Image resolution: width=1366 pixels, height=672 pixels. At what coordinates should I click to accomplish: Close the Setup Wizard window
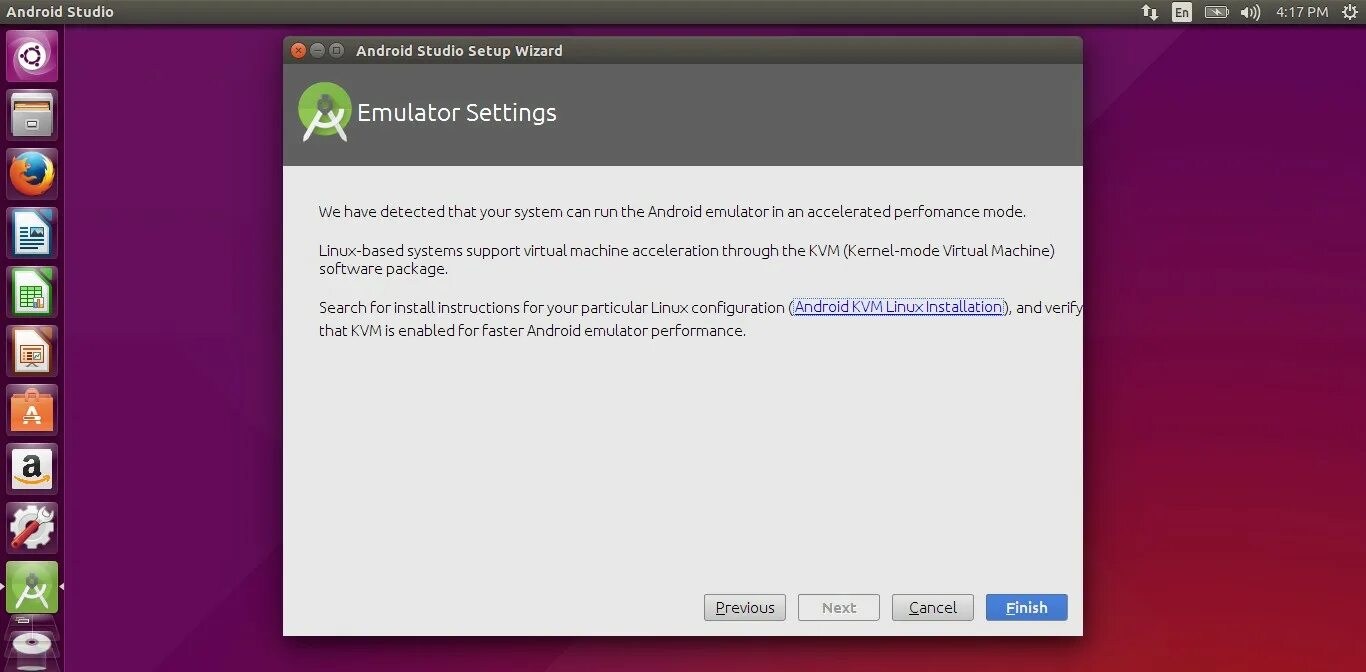coord(299,51)
